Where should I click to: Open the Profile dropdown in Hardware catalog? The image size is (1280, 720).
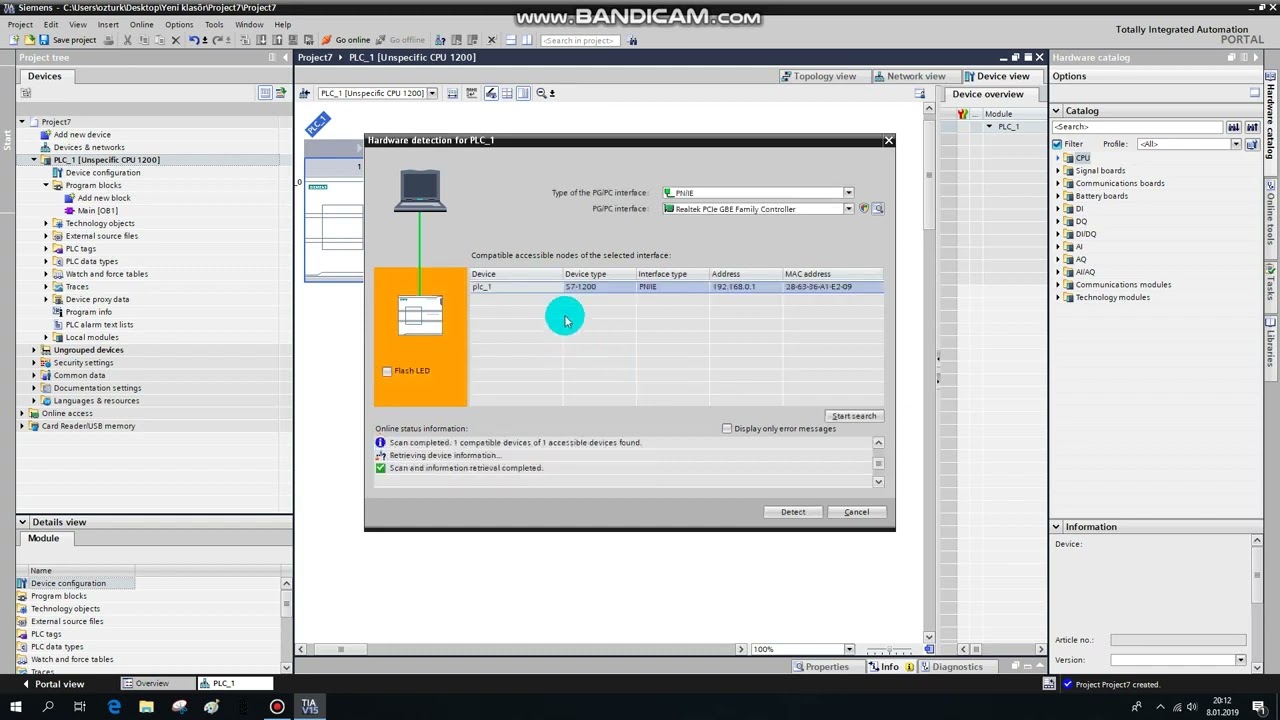pyautogui.click(x=1236, y=144)
